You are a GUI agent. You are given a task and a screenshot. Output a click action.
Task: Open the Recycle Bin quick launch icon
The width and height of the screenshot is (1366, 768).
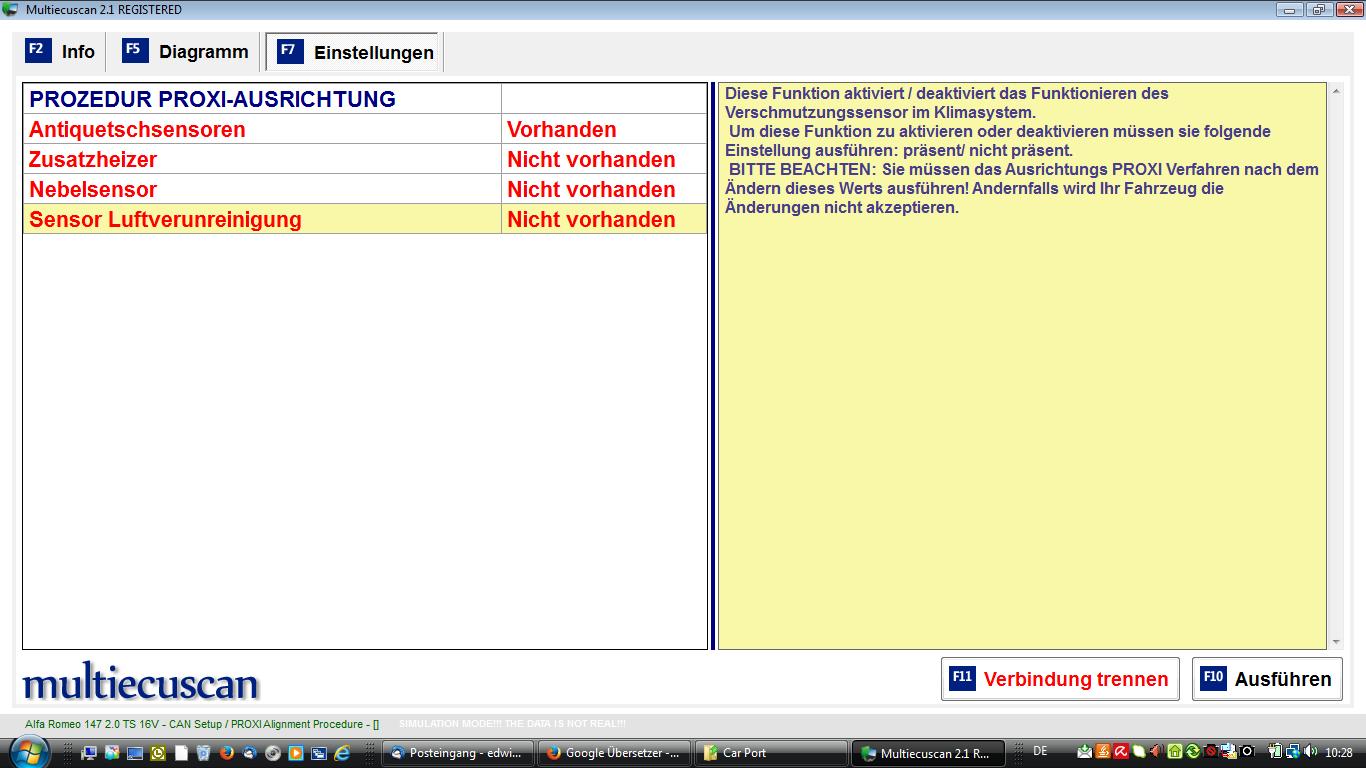(x=204, y=753)
